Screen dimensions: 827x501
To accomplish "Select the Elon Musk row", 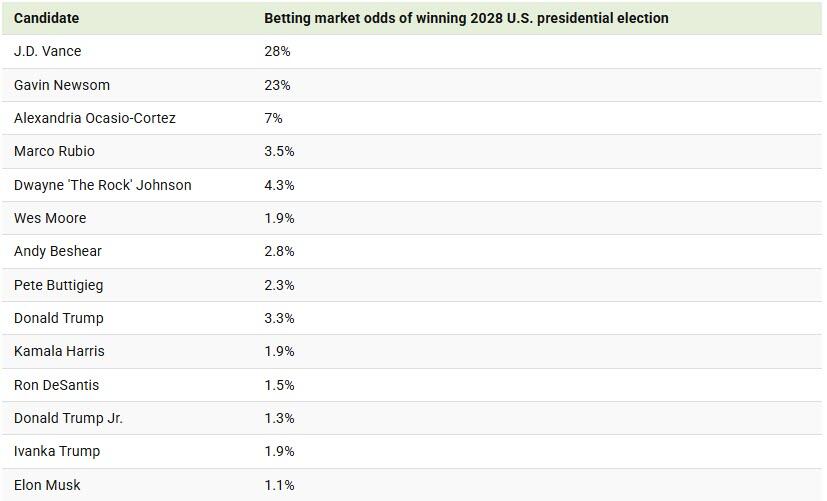I will coord(47,485).
